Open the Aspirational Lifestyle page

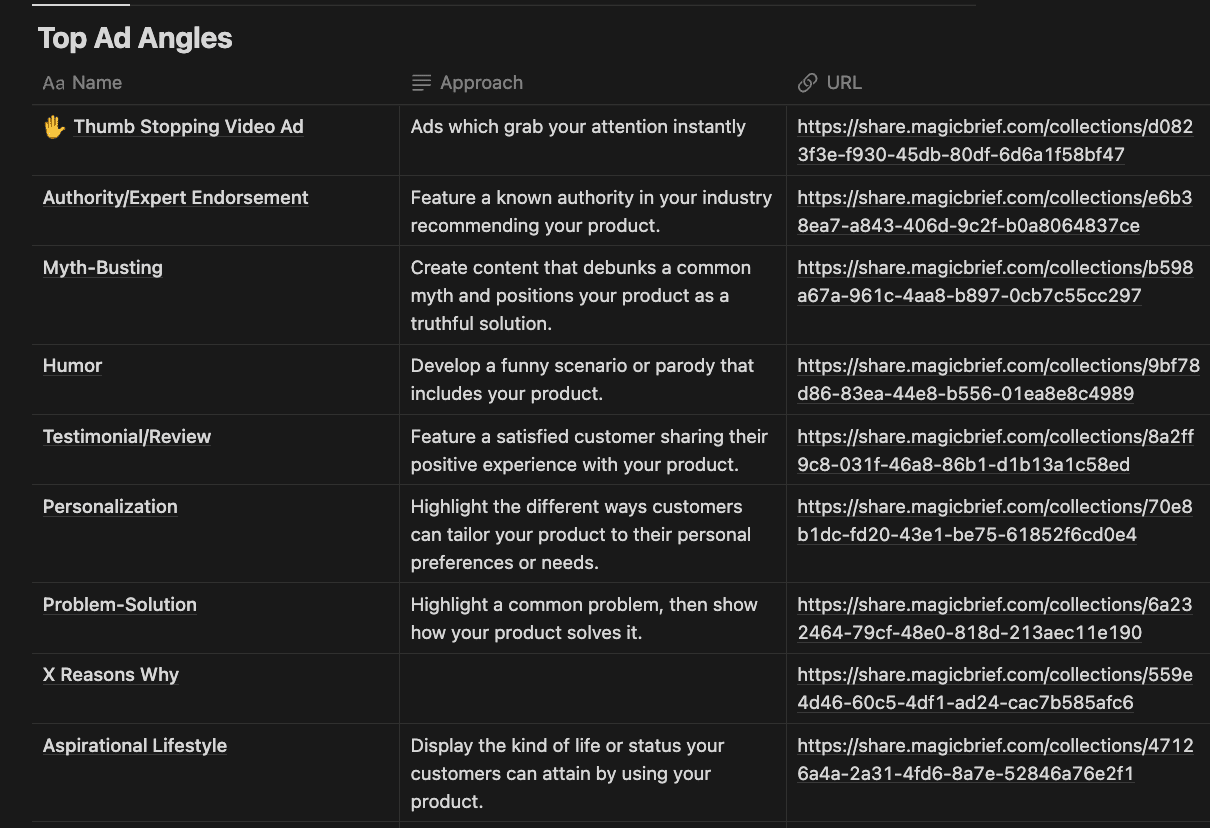coord(134,746)
